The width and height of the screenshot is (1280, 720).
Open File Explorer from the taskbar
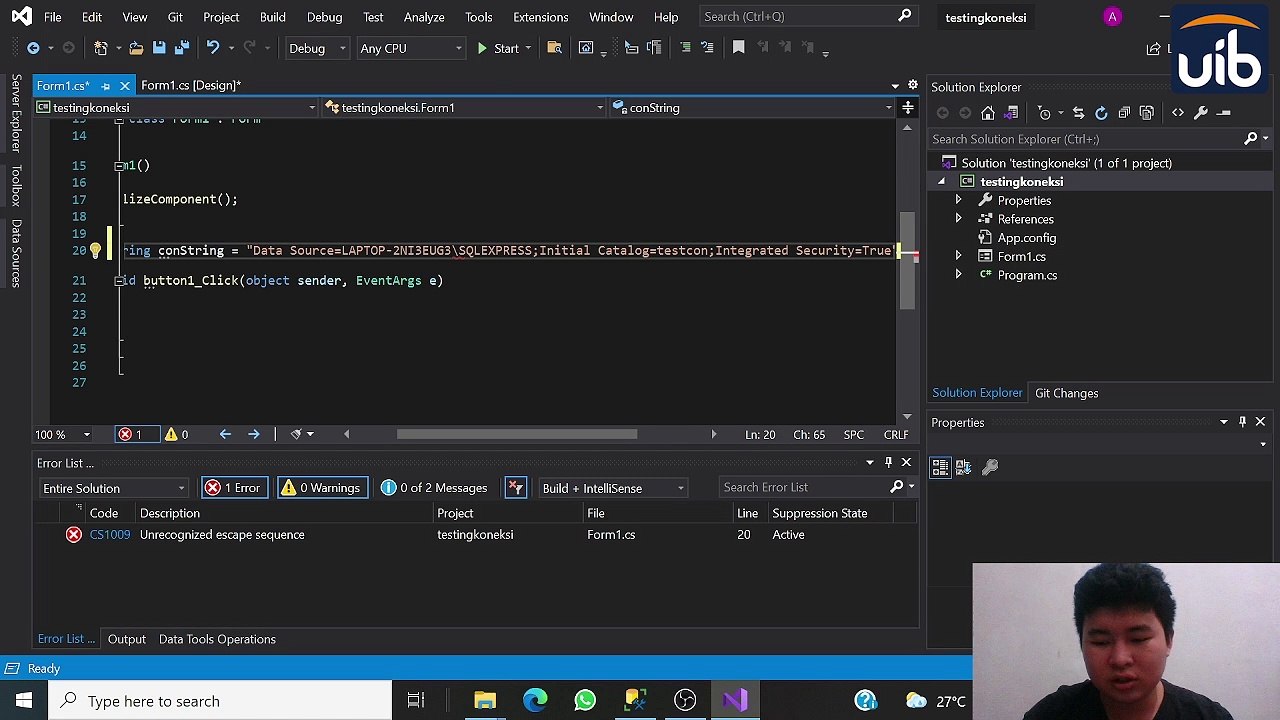(485, 701)
